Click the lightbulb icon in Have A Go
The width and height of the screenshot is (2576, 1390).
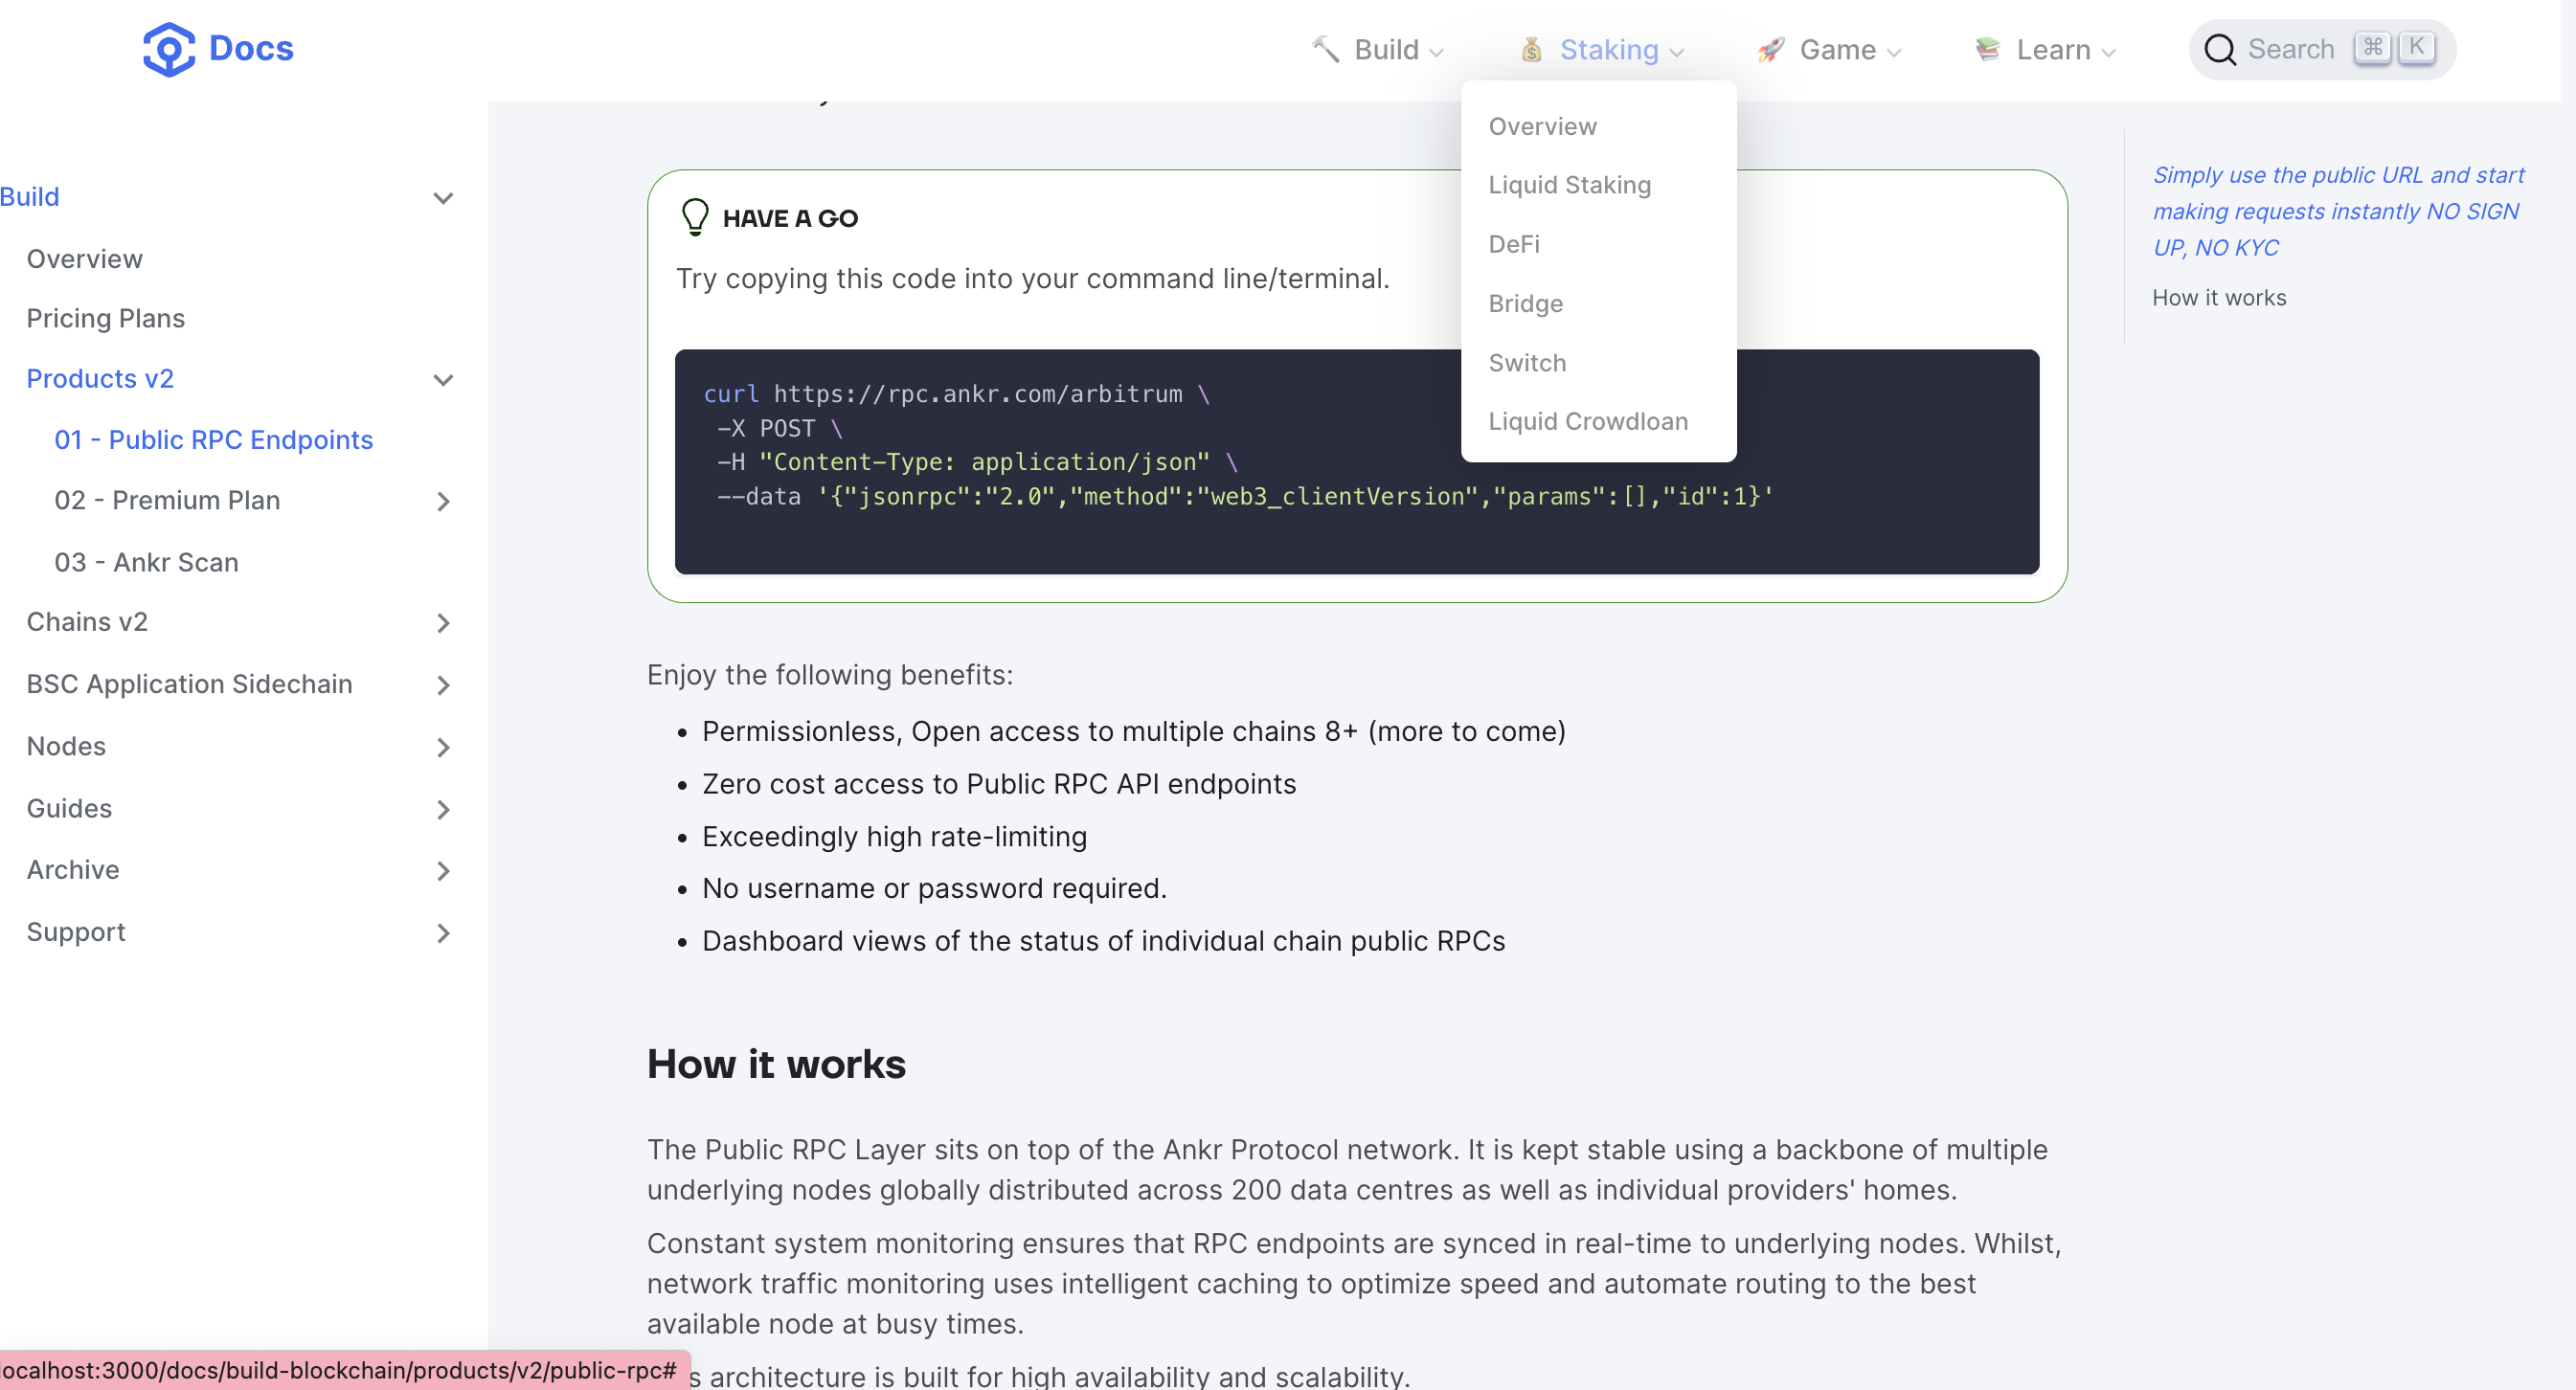695,217
